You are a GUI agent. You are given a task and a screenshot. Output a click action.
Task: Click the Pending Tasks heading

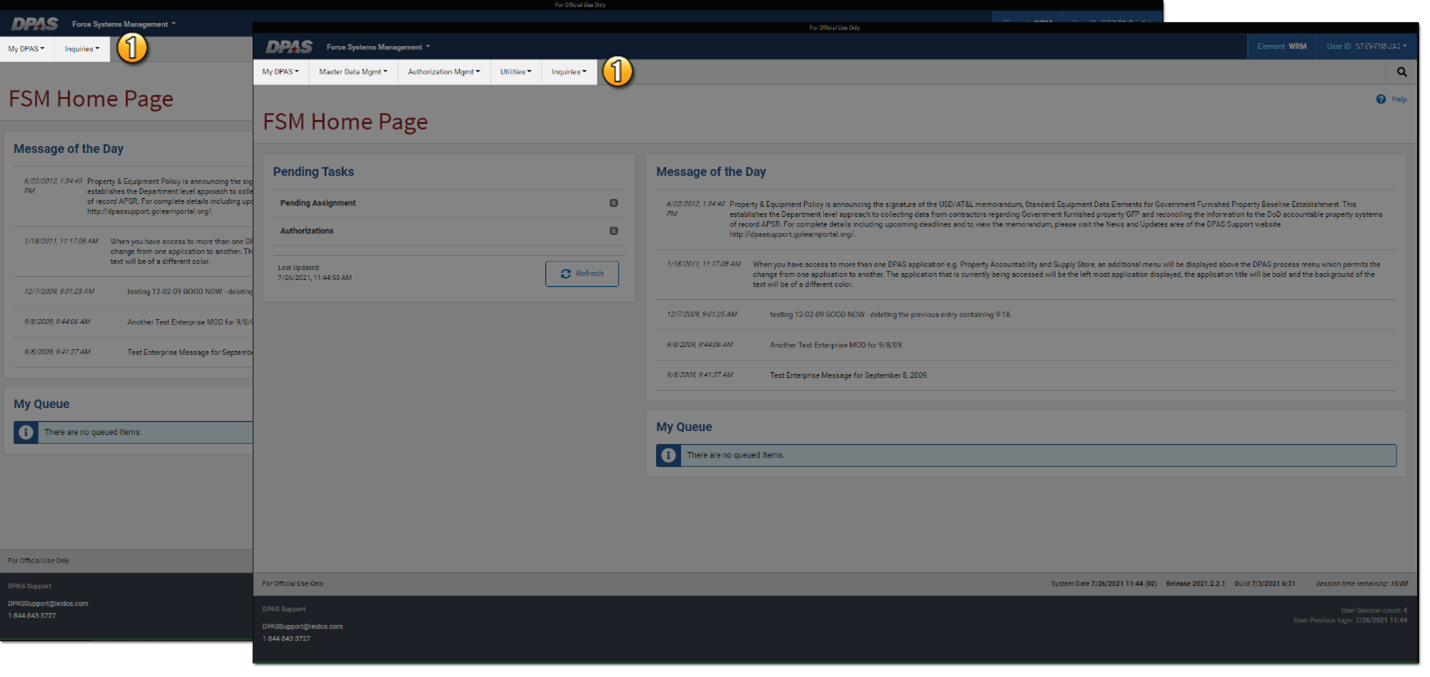pyautogui.click(x=313, y=172)
